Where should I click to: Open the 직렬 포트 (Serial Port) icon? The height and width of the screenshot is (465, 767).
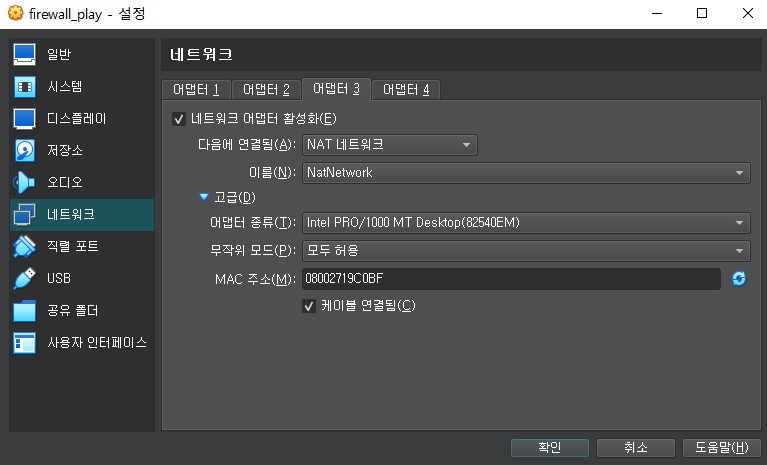[24, 246]
